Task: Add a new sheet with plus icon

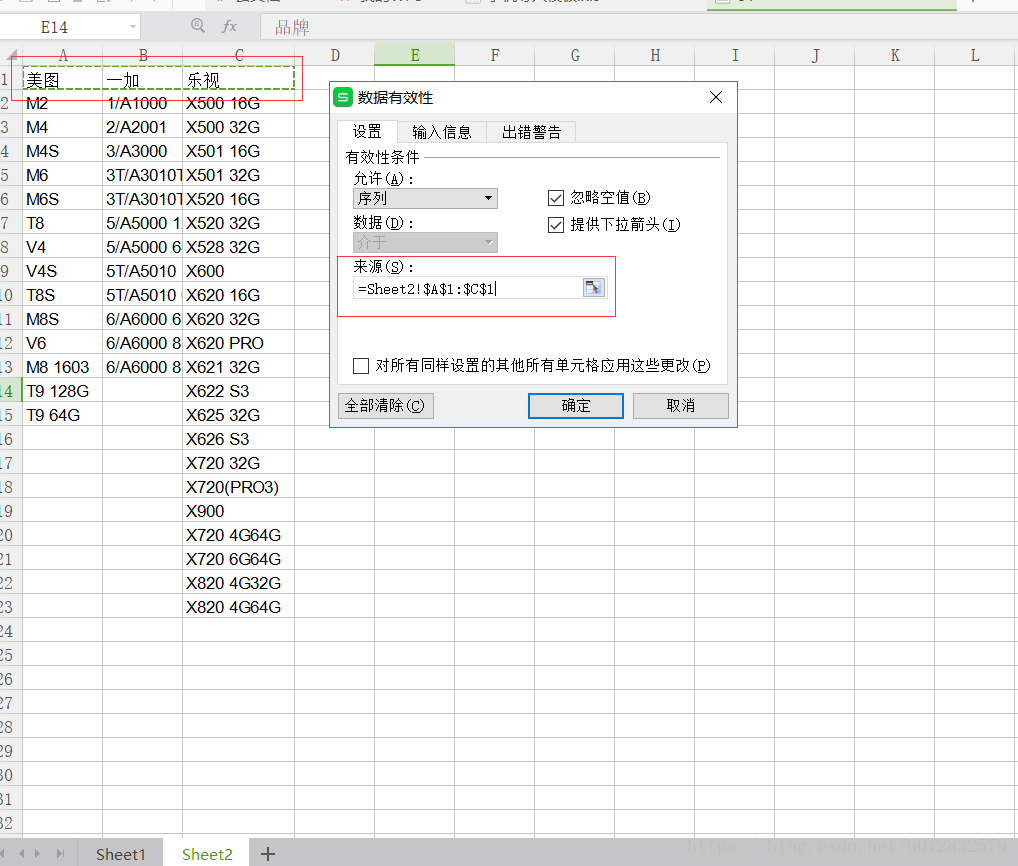Action: (x=267, y=854)
